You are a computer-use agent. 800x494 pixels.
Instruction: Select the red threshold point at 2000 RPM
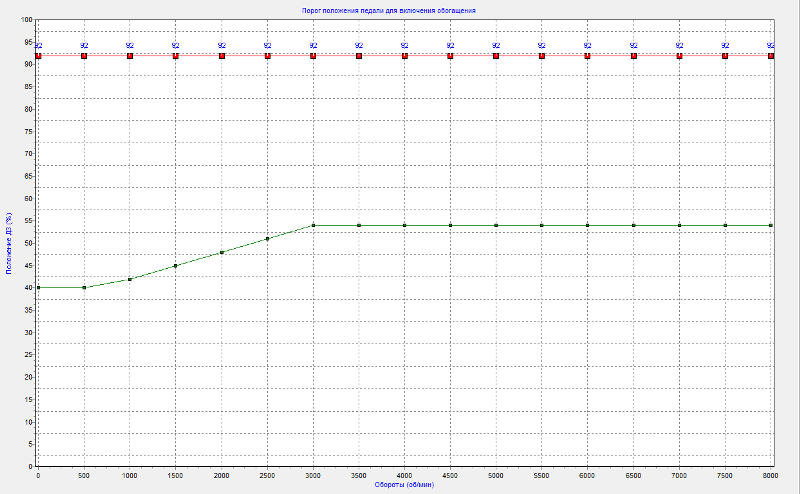(x=222, y=56)
